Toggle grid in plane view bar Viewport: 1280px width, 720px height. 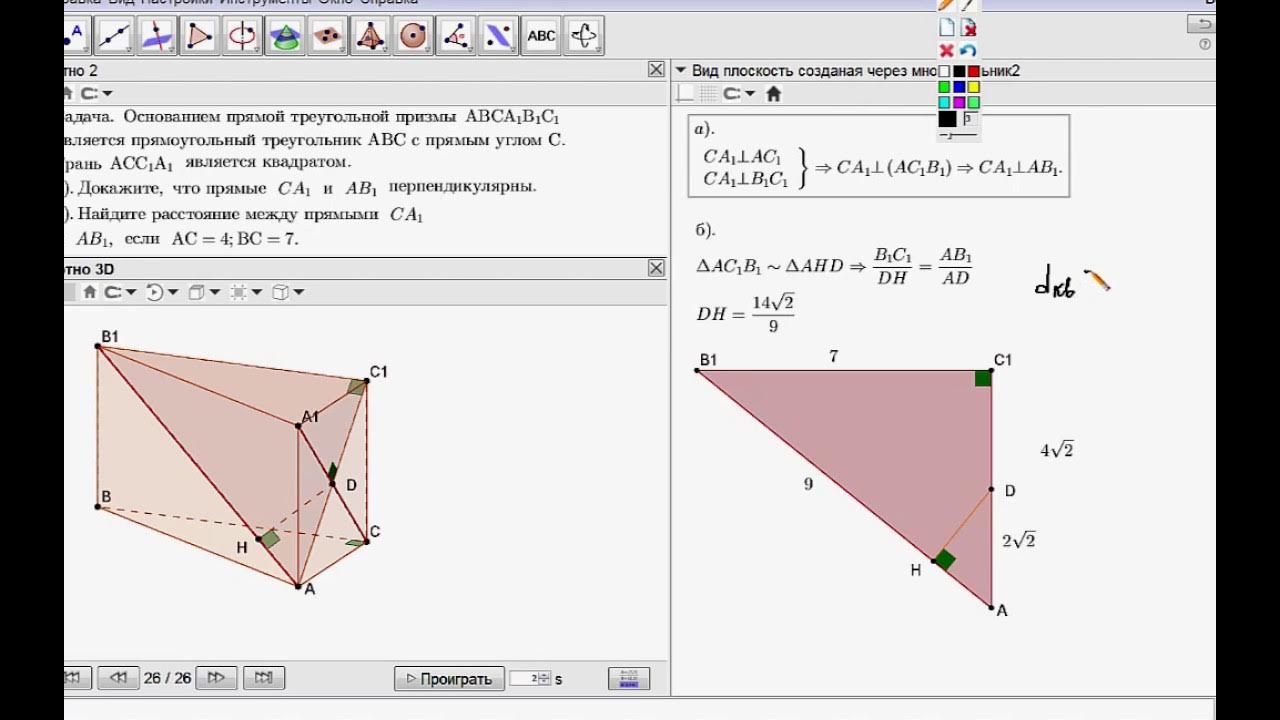click(709, 94)
